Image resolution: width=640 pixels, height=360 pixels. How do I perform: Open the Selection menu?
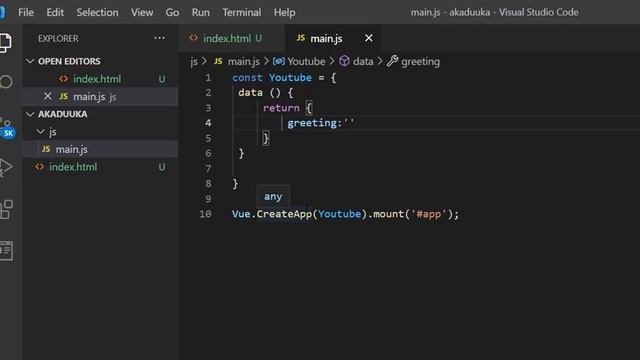[97, 12]
